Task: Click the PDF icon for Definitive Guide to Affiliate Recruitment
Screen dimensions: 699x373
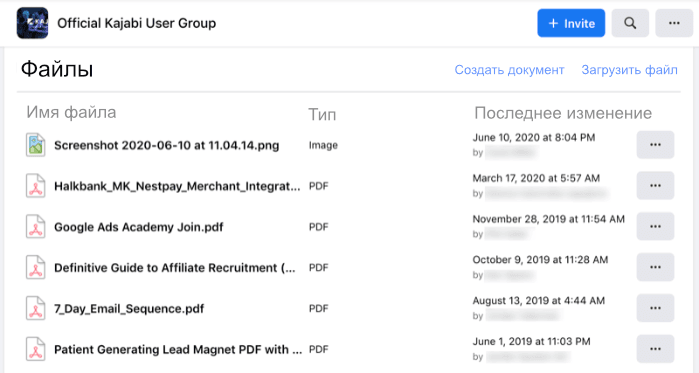Action: click(x=36, y=267)
